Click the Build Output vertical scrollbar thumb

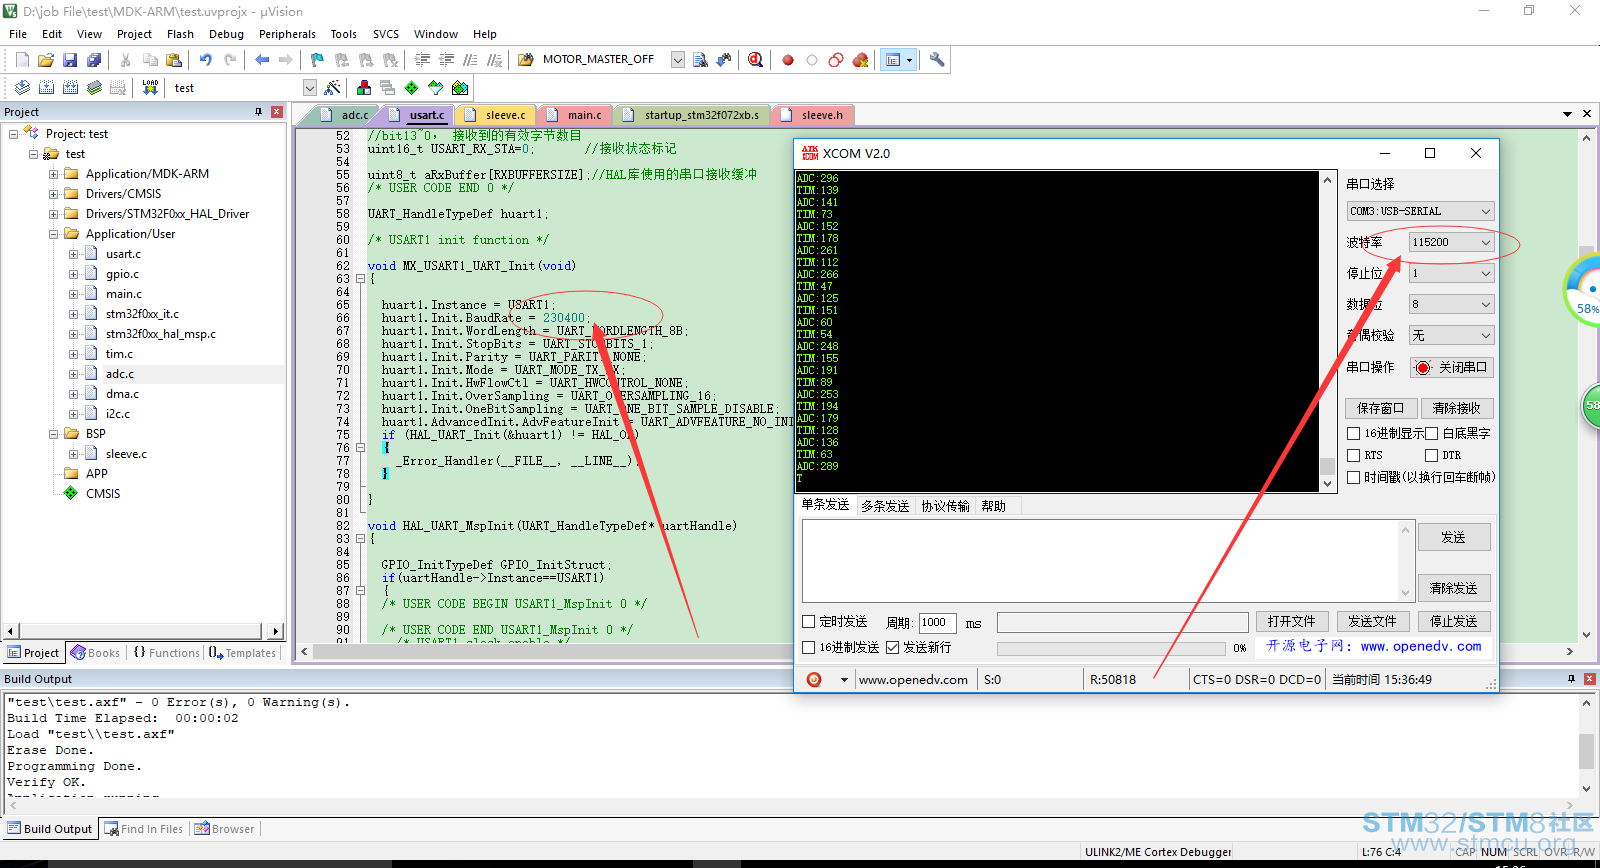(1586, 751)
